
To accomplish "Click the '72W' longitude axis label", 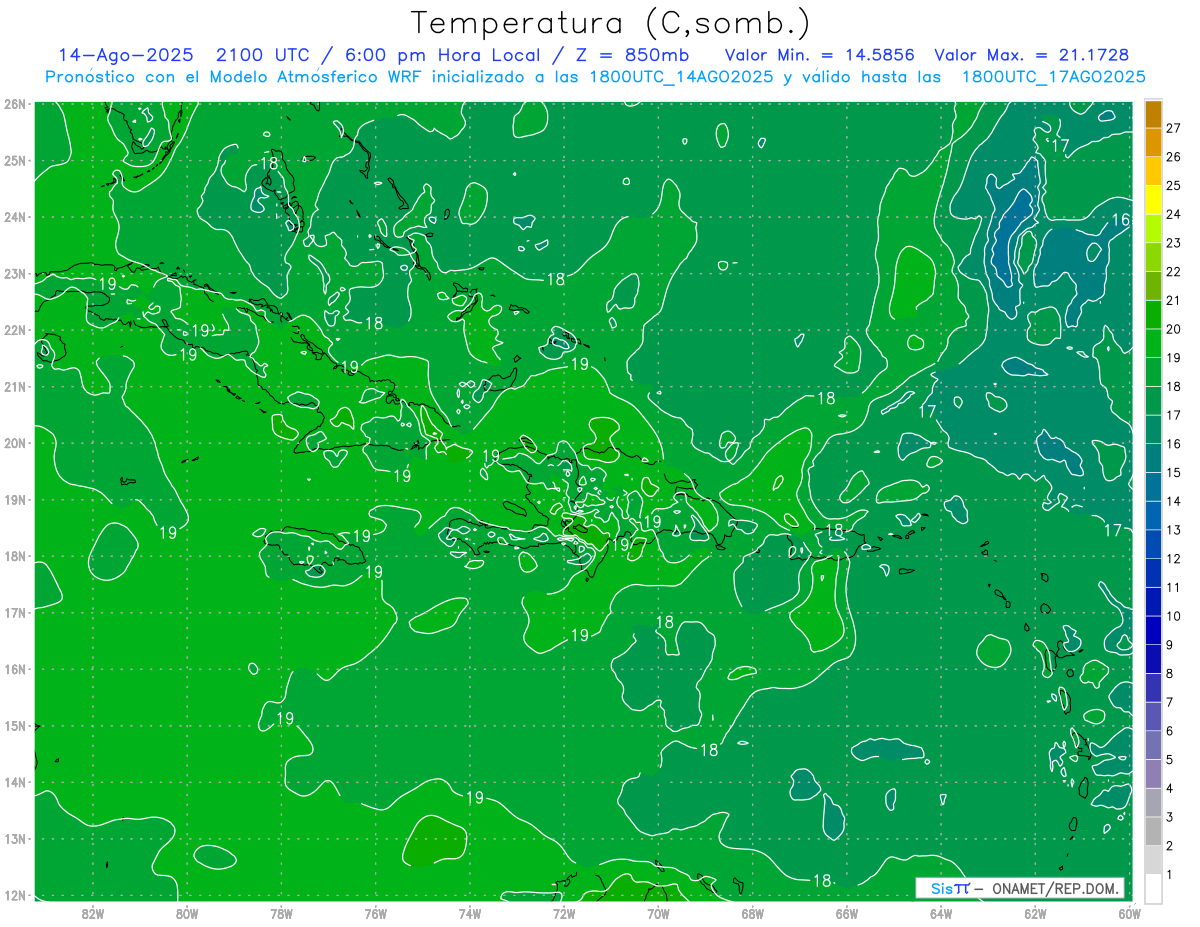I will coord(564,913).
